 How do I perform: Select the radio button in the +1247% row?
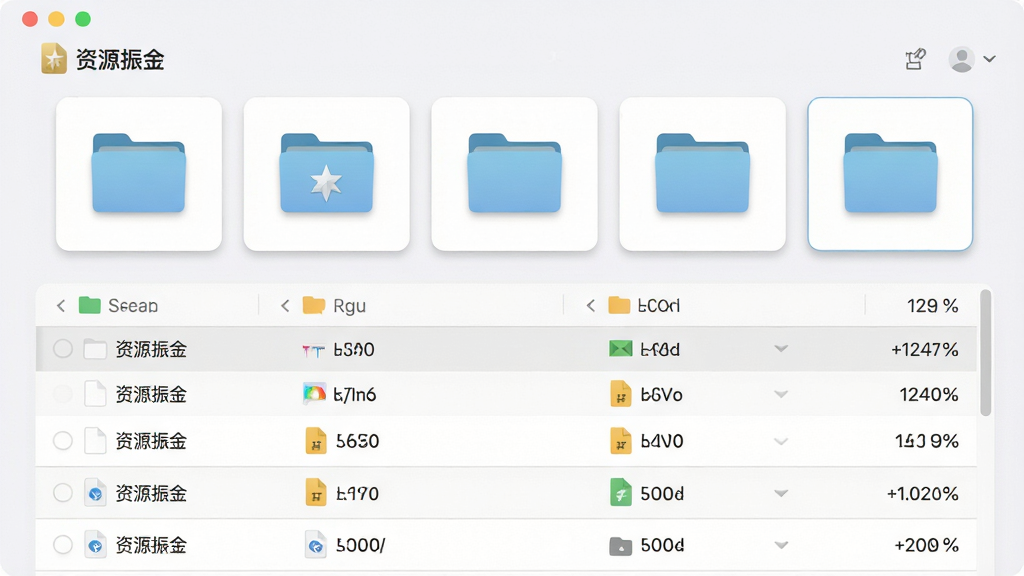coord(63,349)
